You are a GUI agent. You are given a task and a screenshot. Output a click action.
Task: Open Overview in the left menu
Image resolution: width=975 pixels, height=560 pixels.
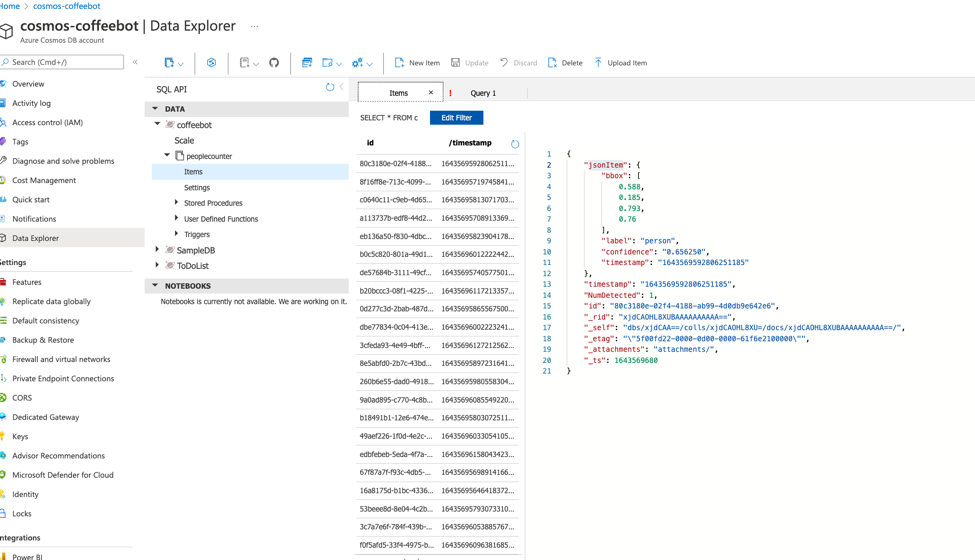[28, 84]
